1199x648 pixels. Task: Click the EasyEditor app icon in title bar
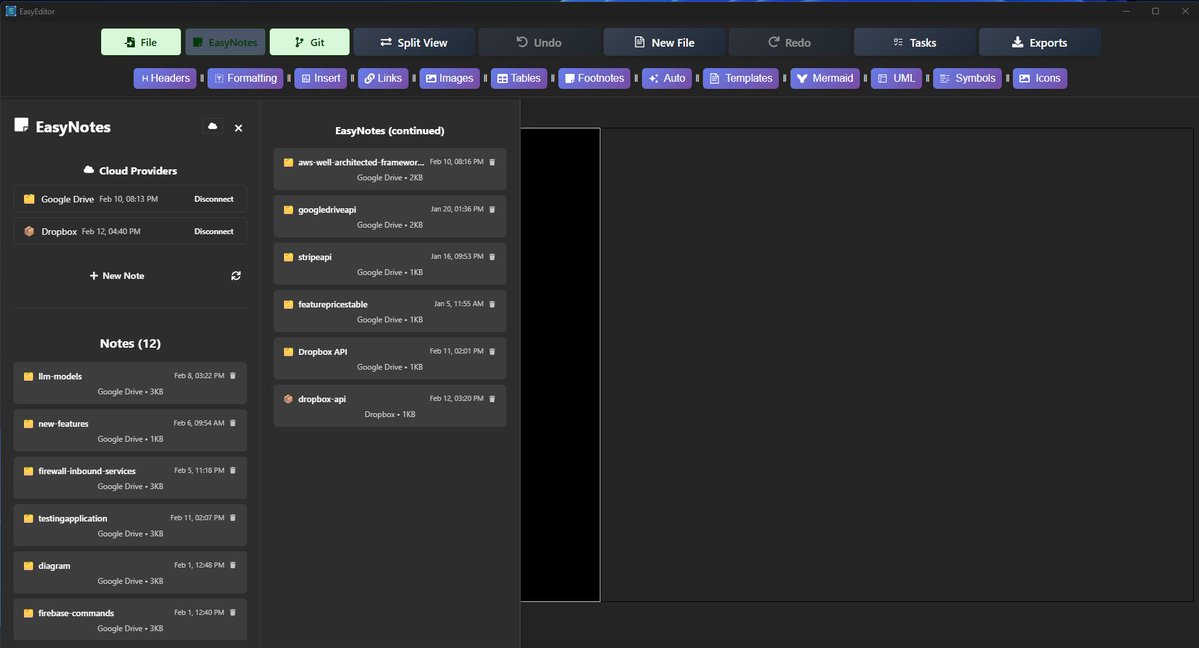pyautogui.click(x=11, y=11)
